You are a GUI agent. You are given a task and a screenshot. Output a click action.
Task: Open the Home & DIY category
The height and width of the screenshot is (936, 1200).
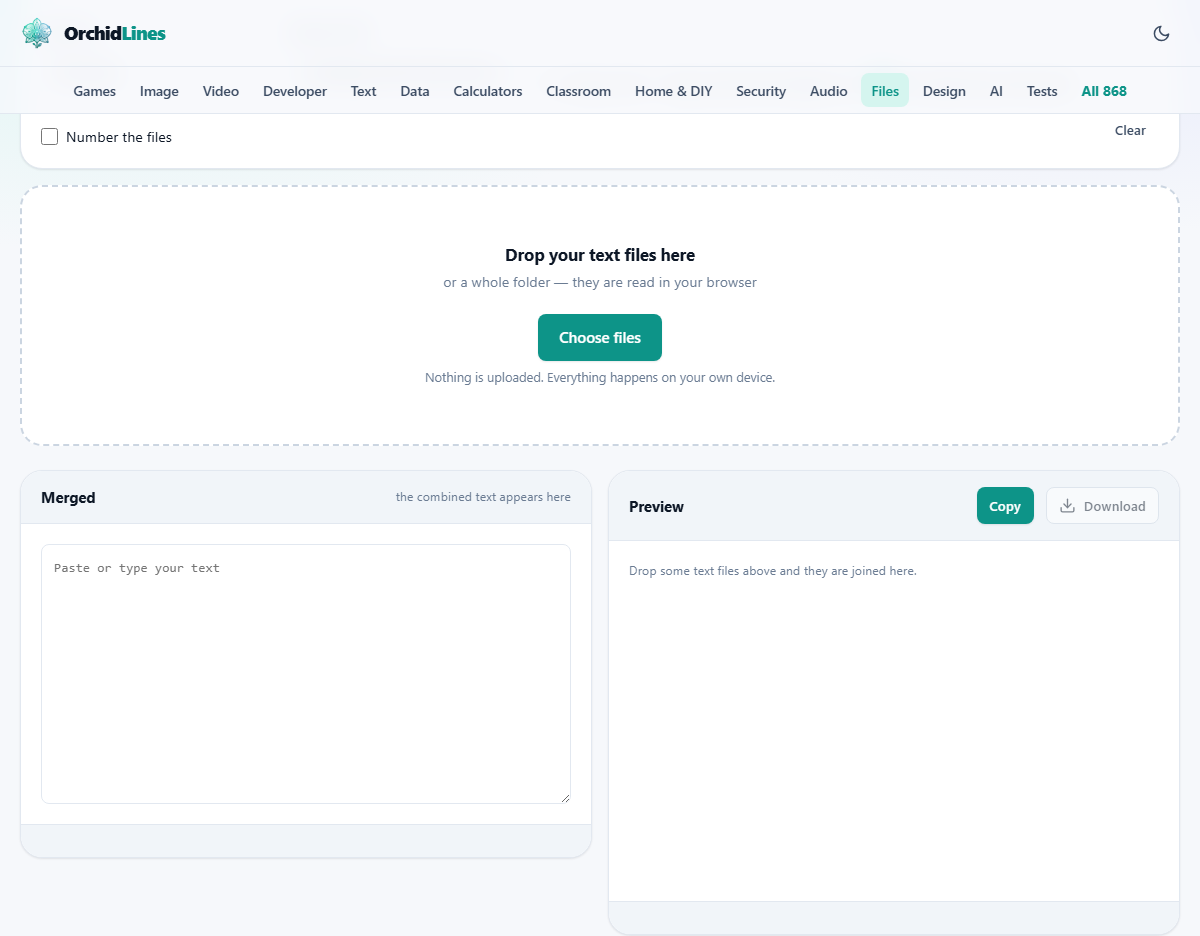[674, 91]
